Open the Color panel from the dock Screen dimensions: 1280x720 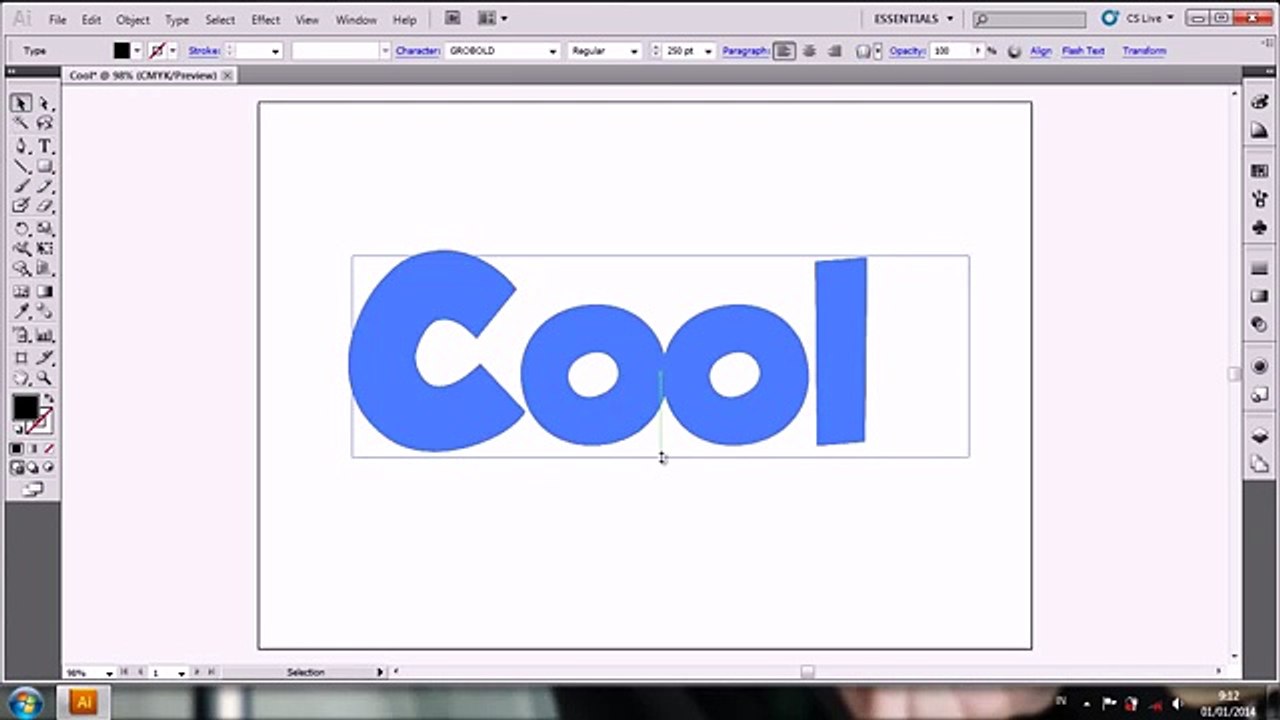pos(1260,103)
